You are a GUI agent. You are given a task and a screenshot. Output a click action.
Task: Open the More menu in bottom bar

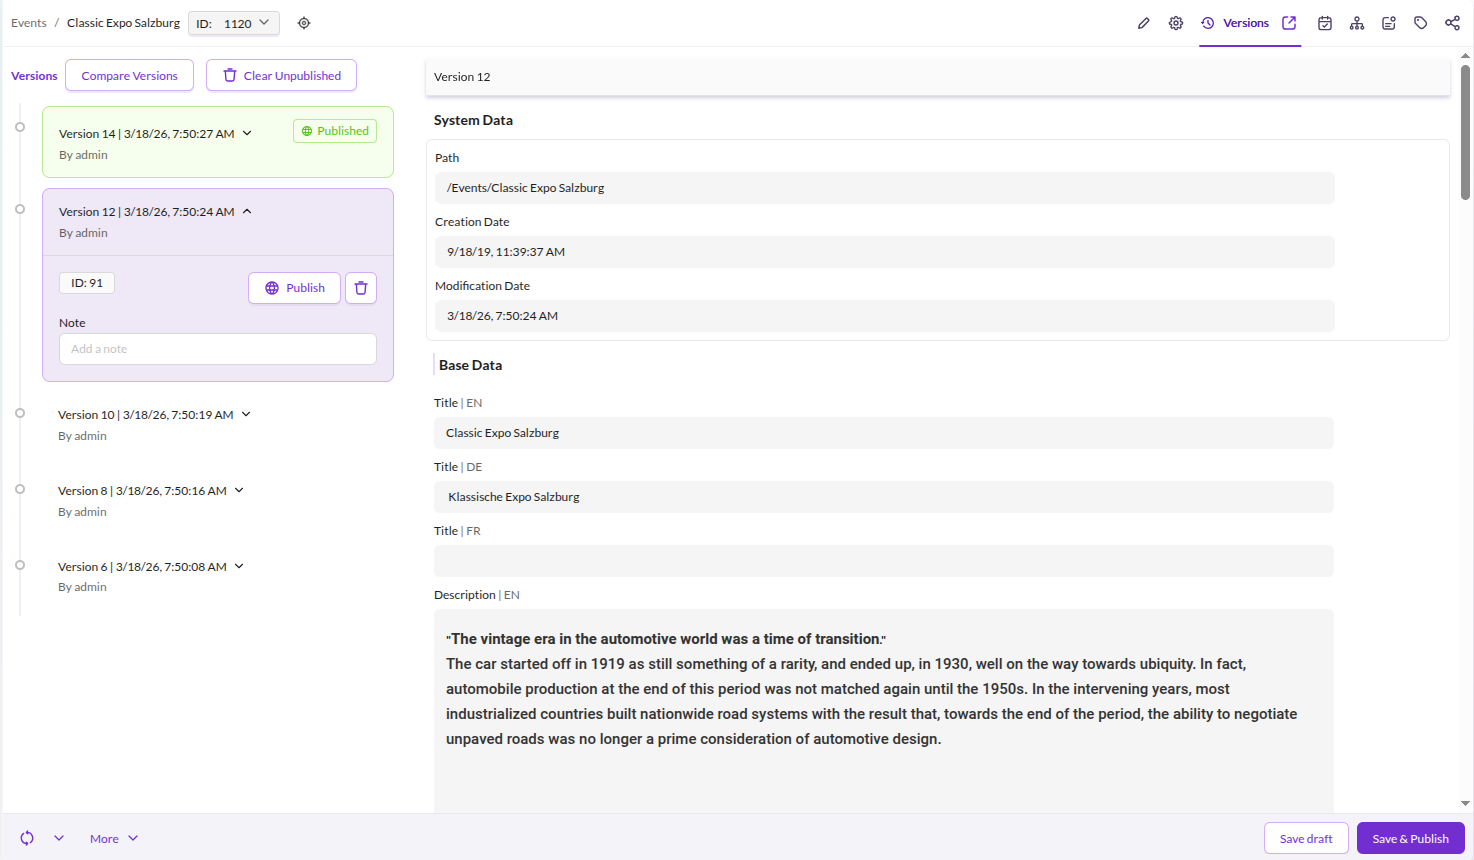pos(113,839)
